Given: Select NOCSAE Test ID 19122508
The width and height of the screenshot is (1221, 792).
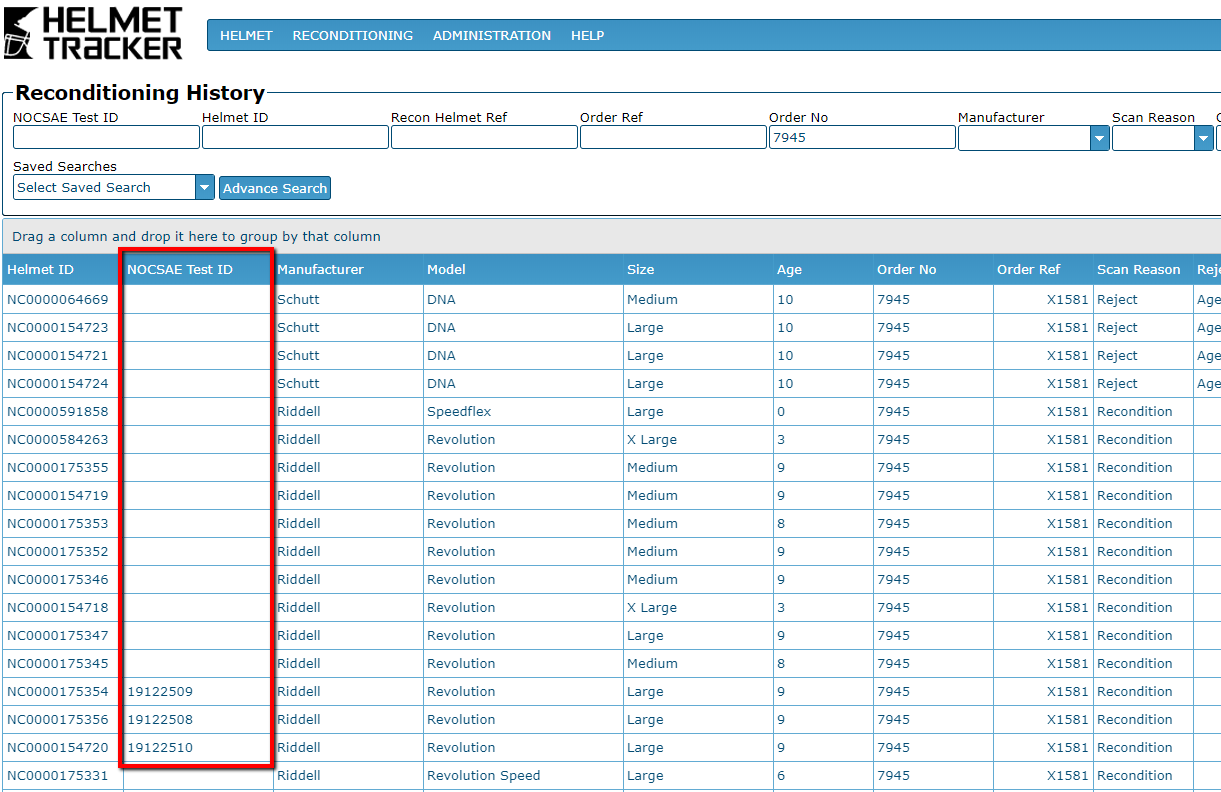Looking at the screenshot, I should [x=160, y=719].
